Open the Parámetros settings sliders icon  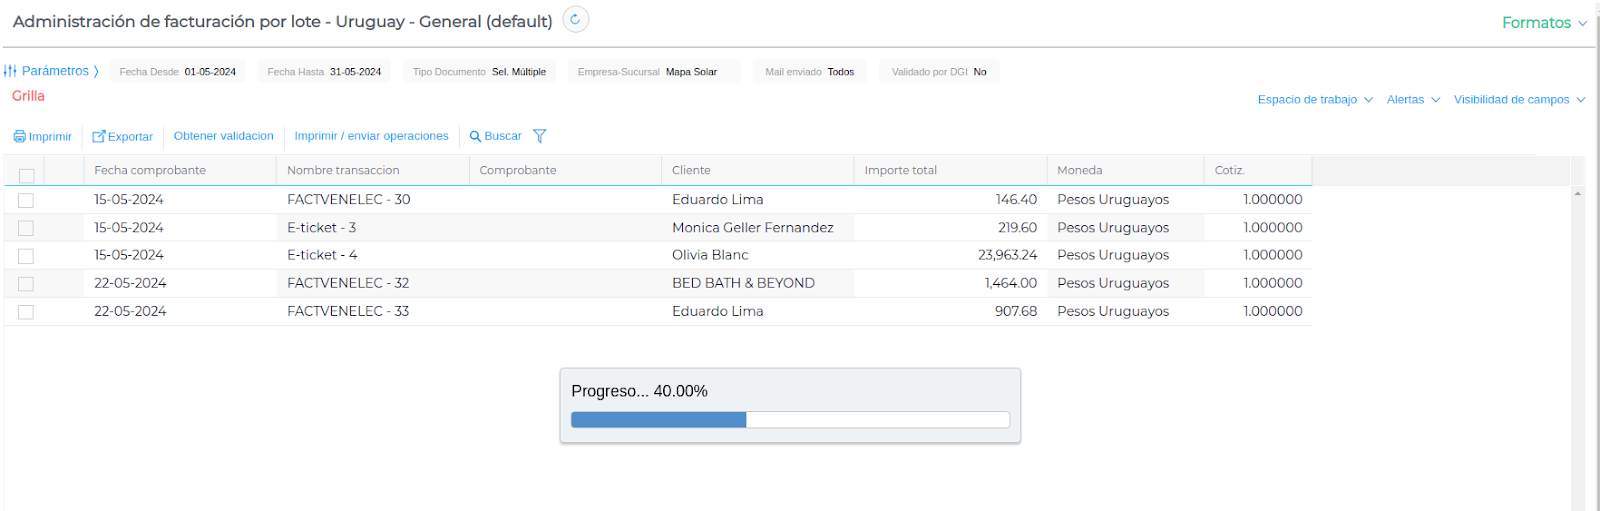point(10,71)
